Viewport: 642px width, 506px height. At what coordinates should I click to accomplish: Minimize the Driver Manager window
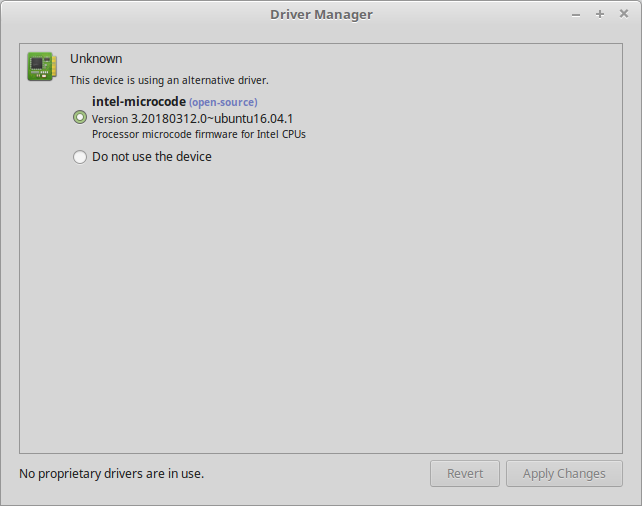[576, 15]
